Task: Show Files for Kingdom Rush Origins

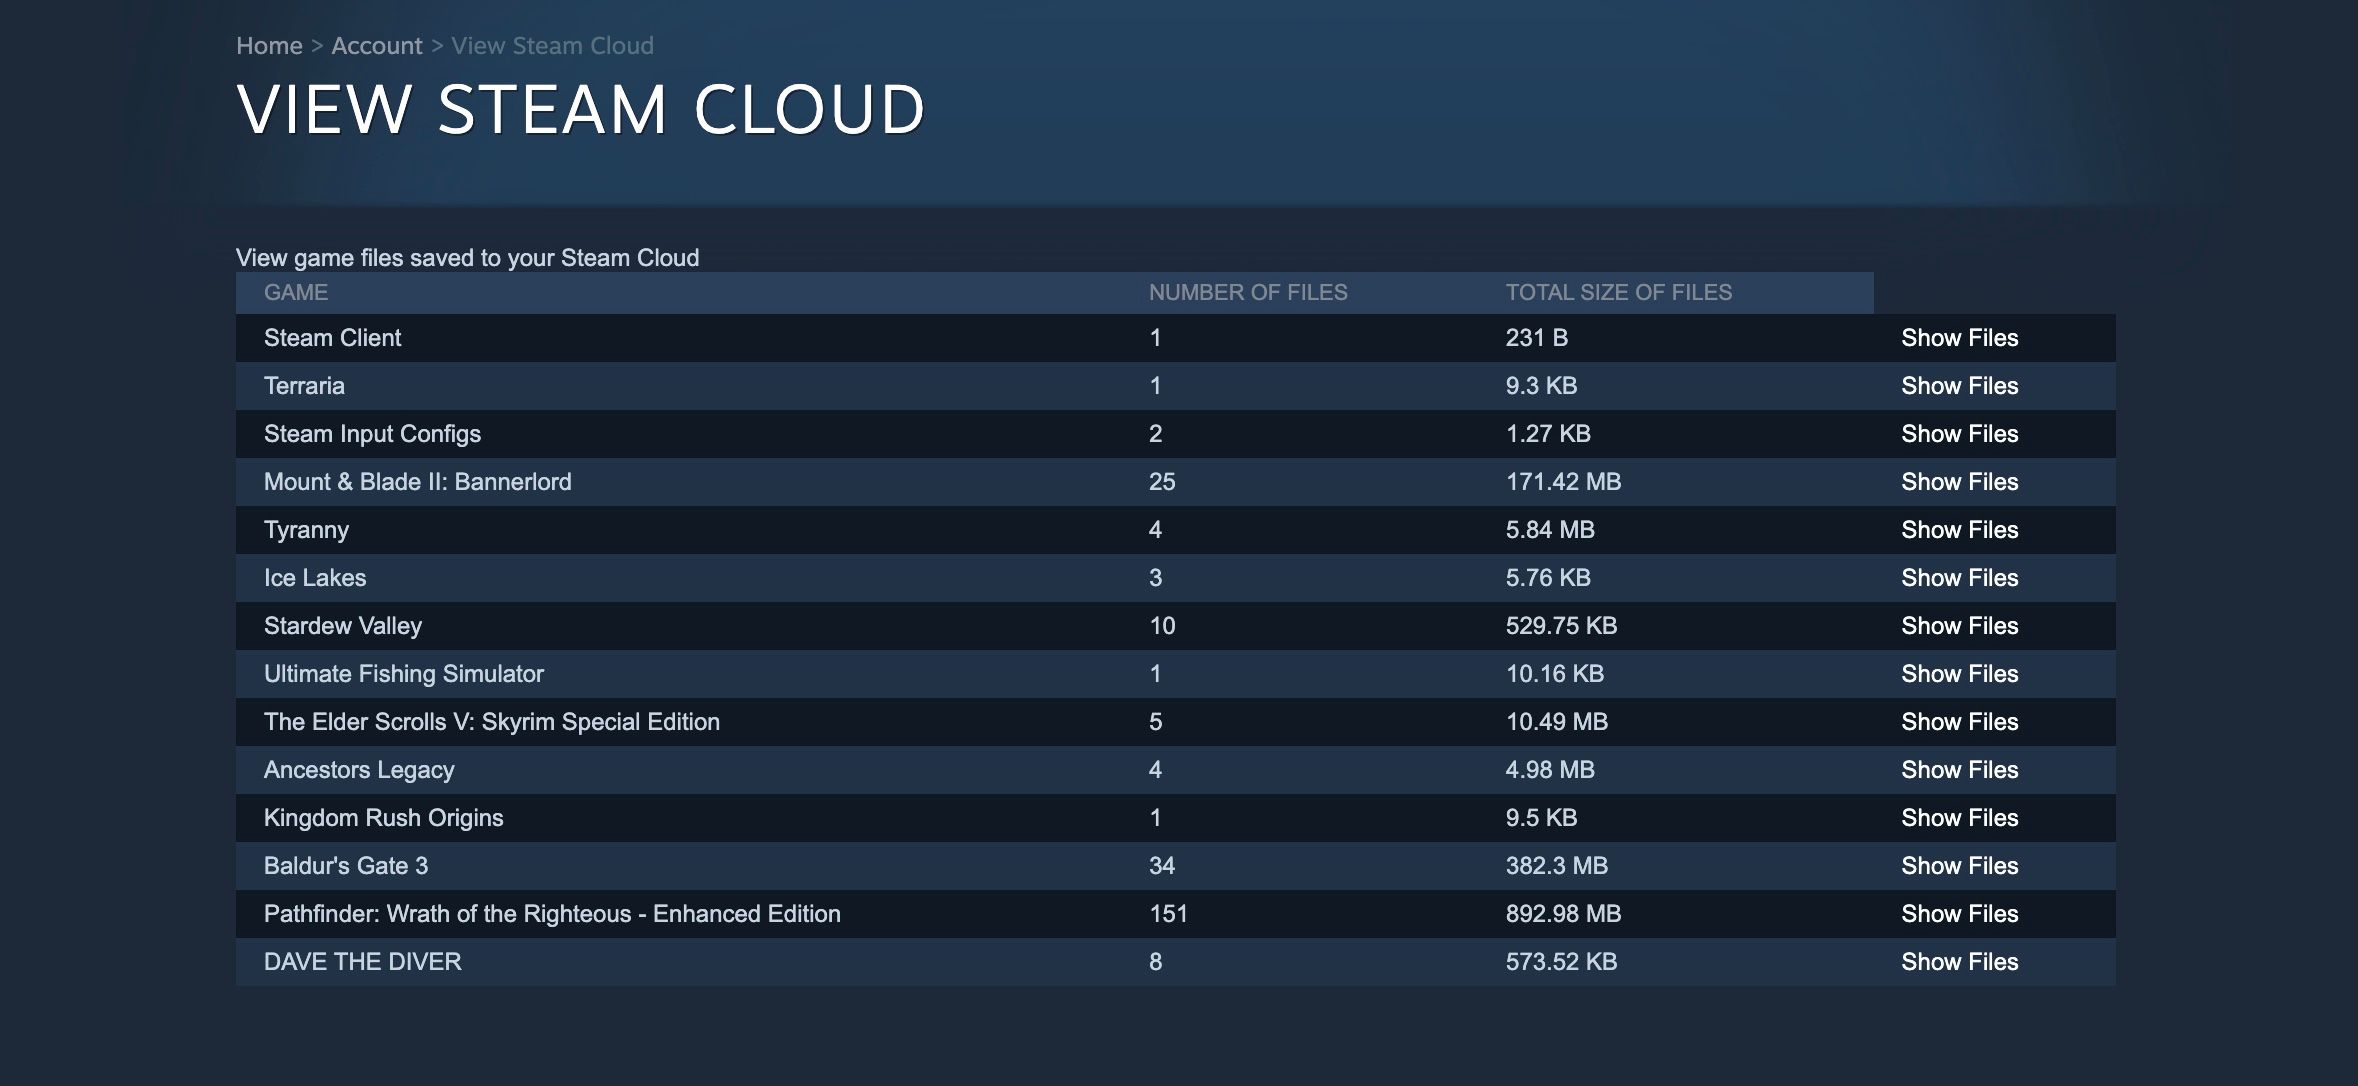Action: coord(1959,818)
